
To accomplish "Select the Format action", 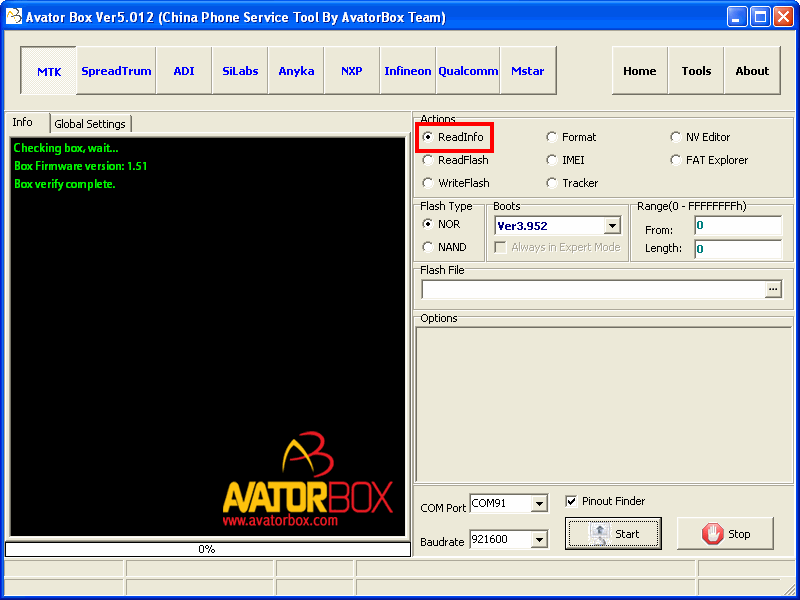I will [571, 137].
